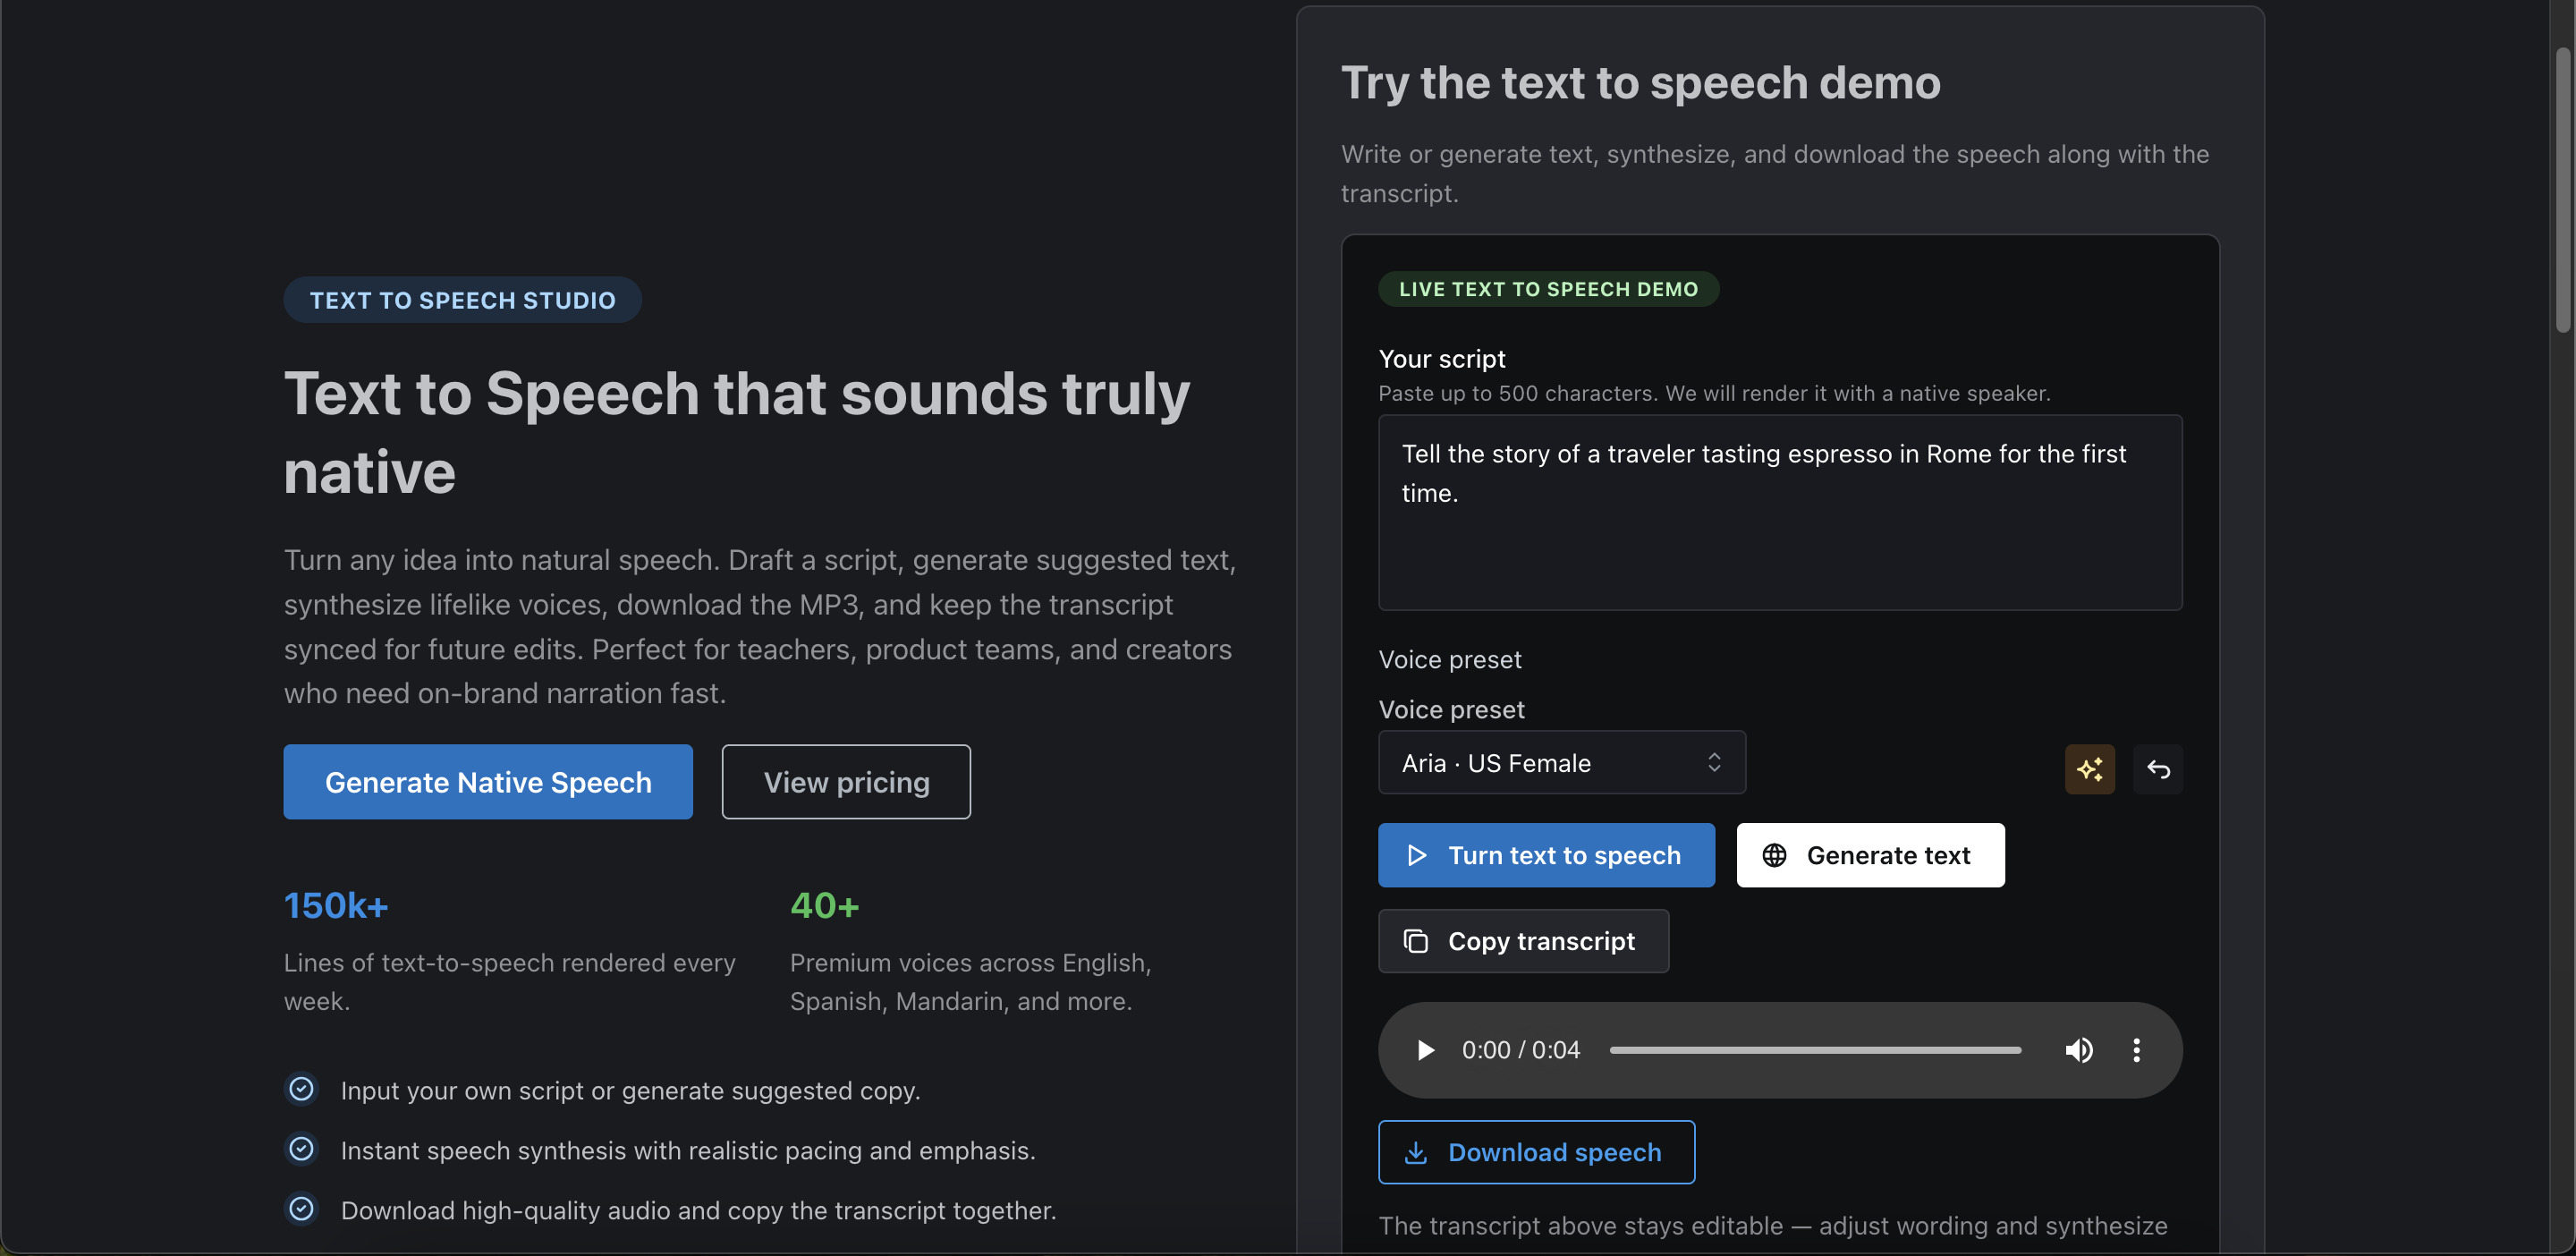Image resolution: width=2576 pixels, height=1256 pixels.
Task: Open audio player more options menu
Action: (x=2136, y=1050)
